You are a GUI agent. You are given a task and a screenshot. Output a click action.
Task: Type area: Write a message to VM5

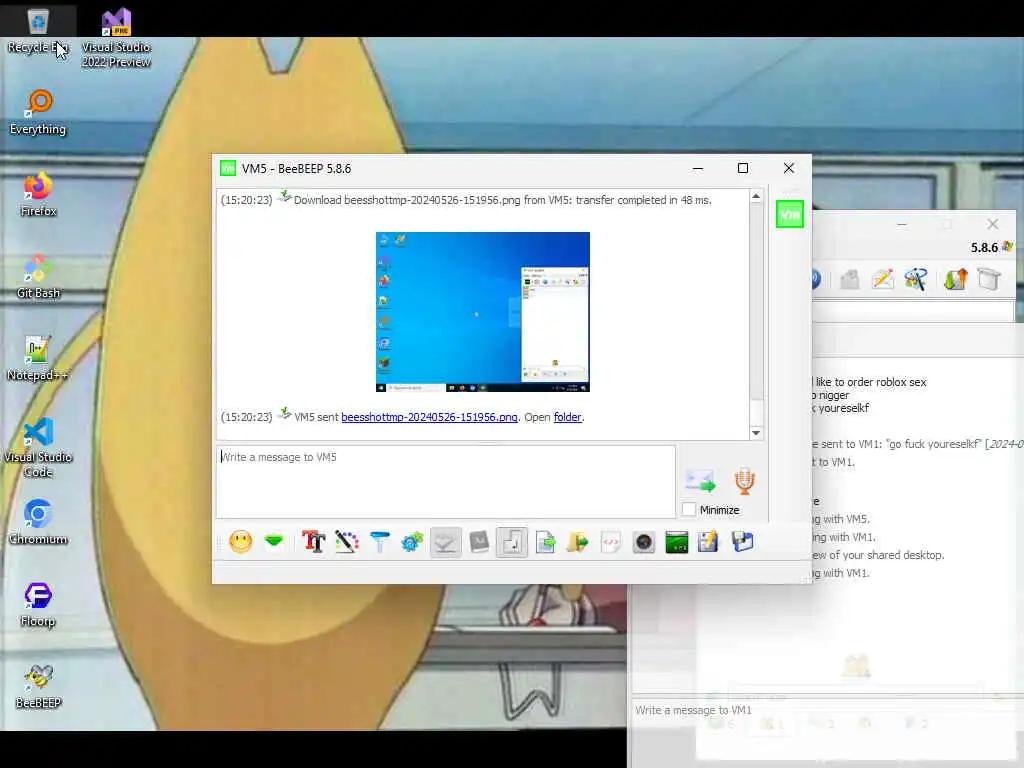tap(445, 481)
